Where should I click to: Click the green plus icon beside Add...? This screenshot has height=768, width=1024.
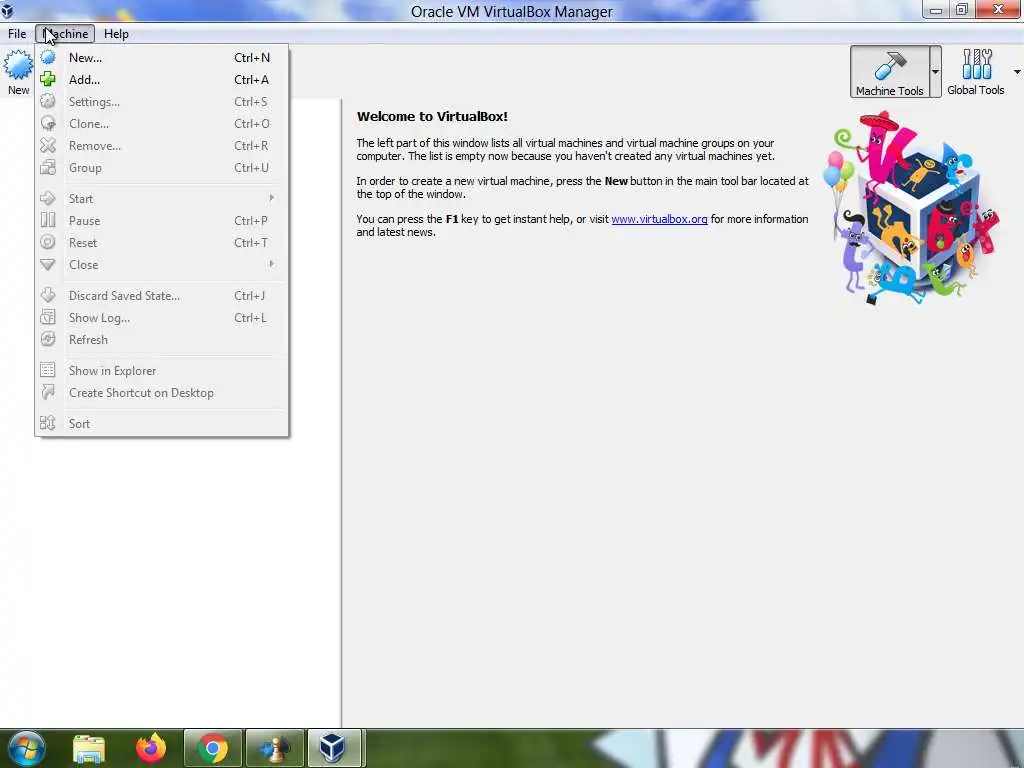pos(48,80)
